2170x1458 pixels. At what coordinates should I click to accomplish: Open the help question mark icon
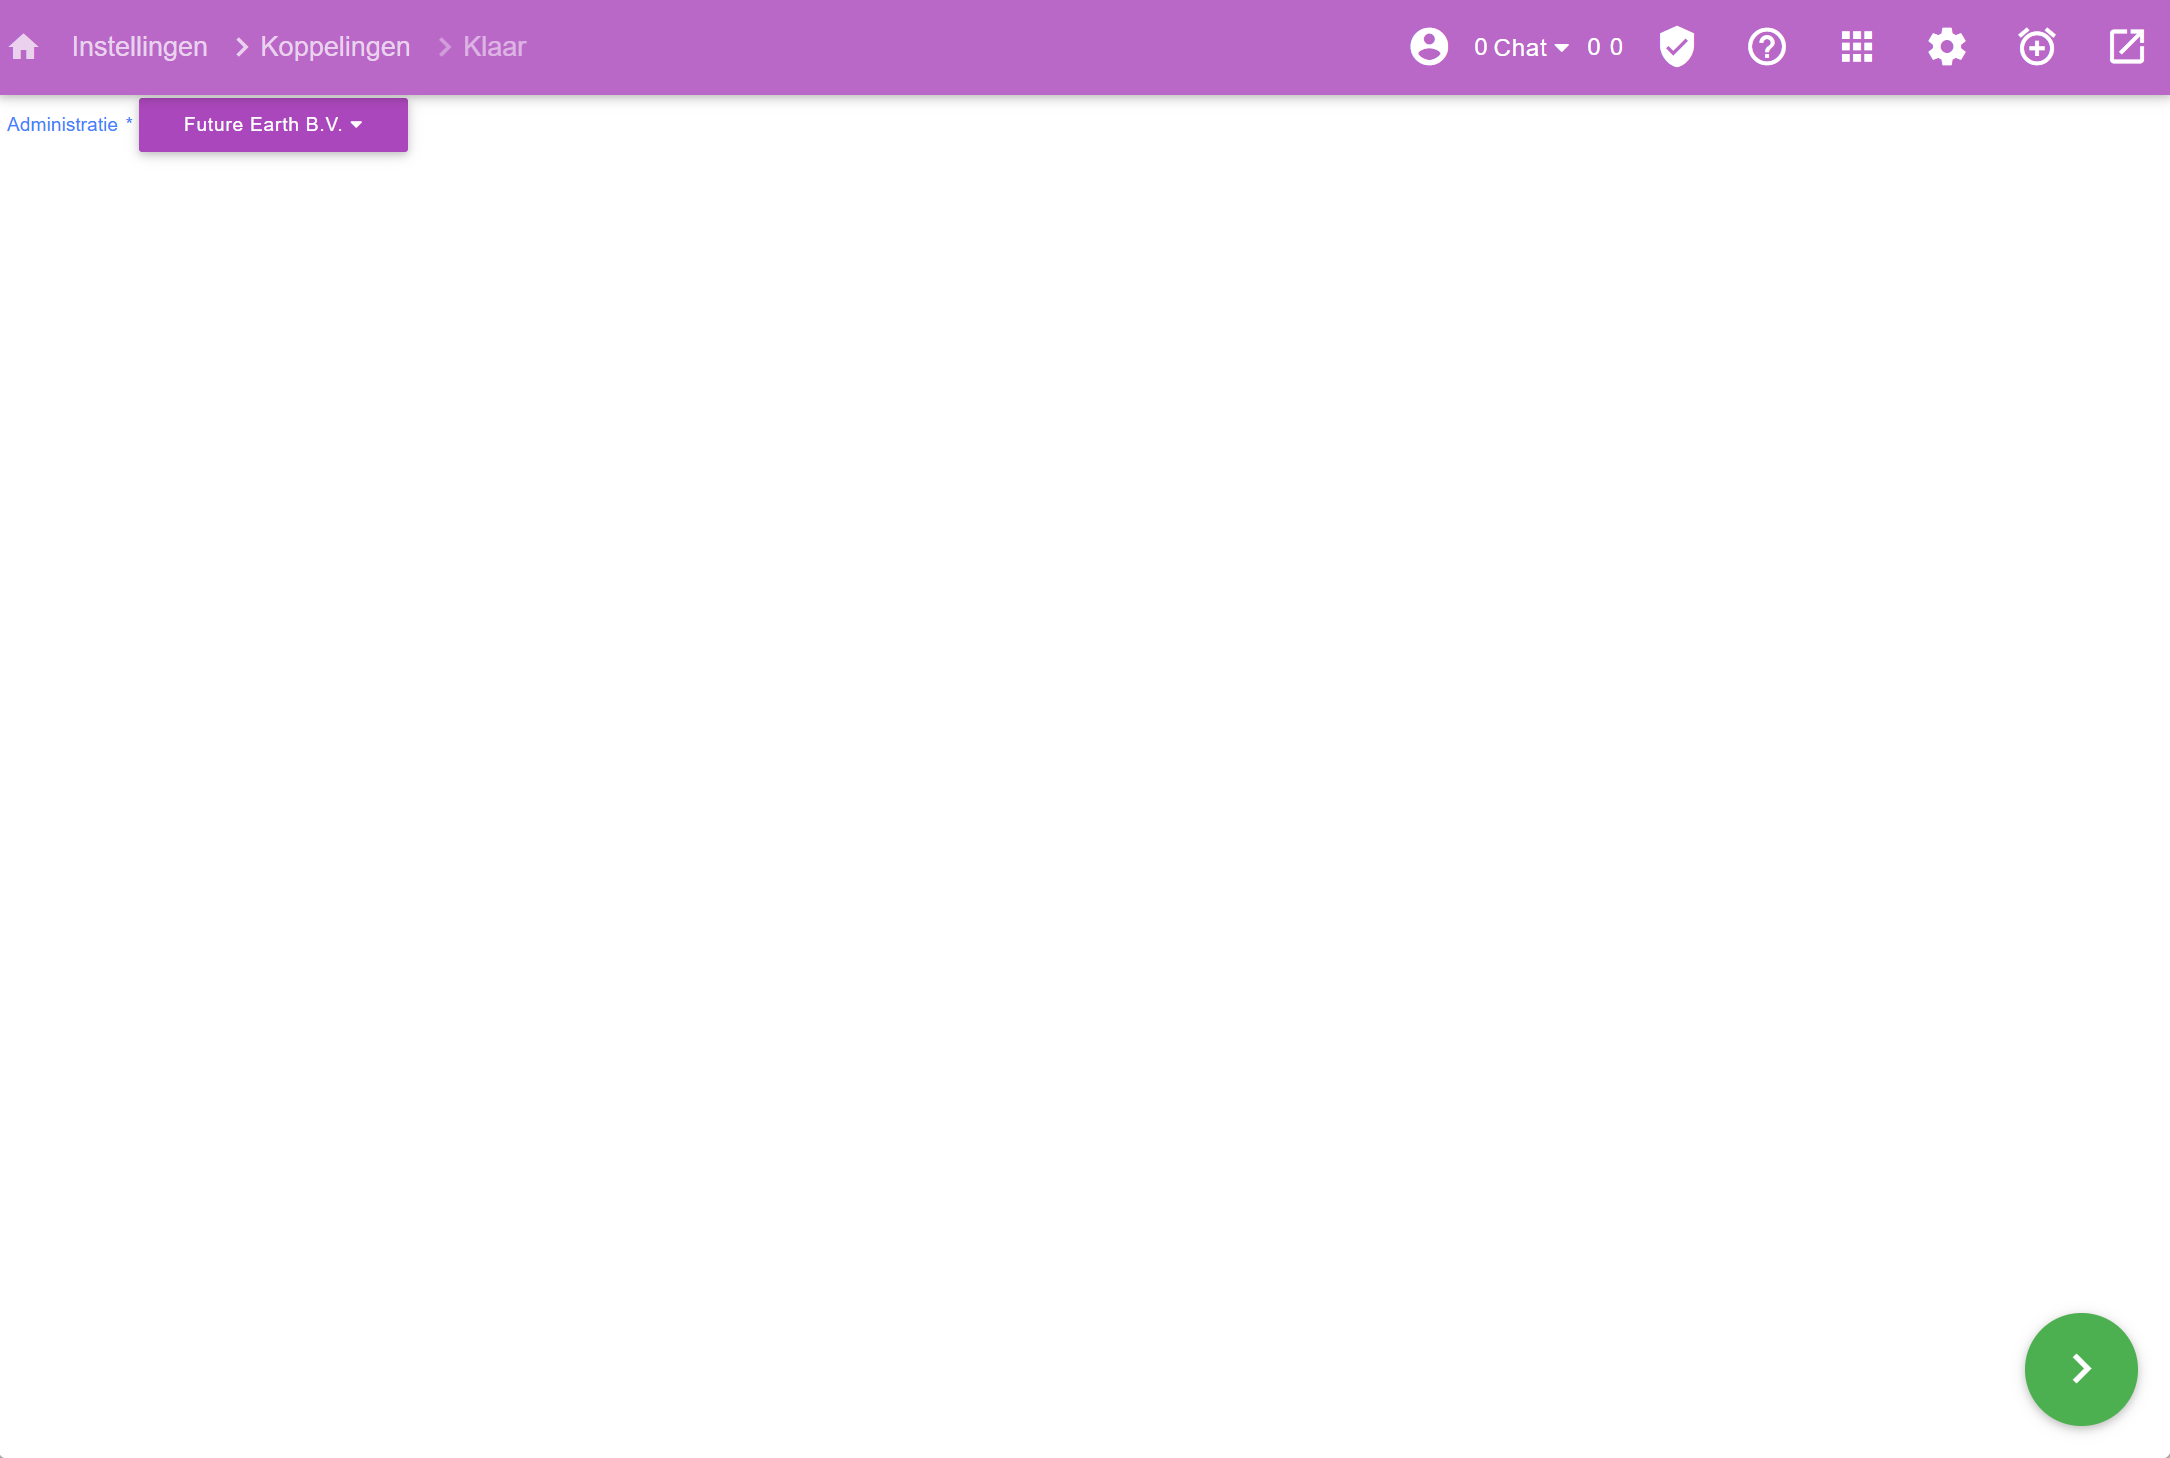pyautogui.click(x=1766, y=47)
